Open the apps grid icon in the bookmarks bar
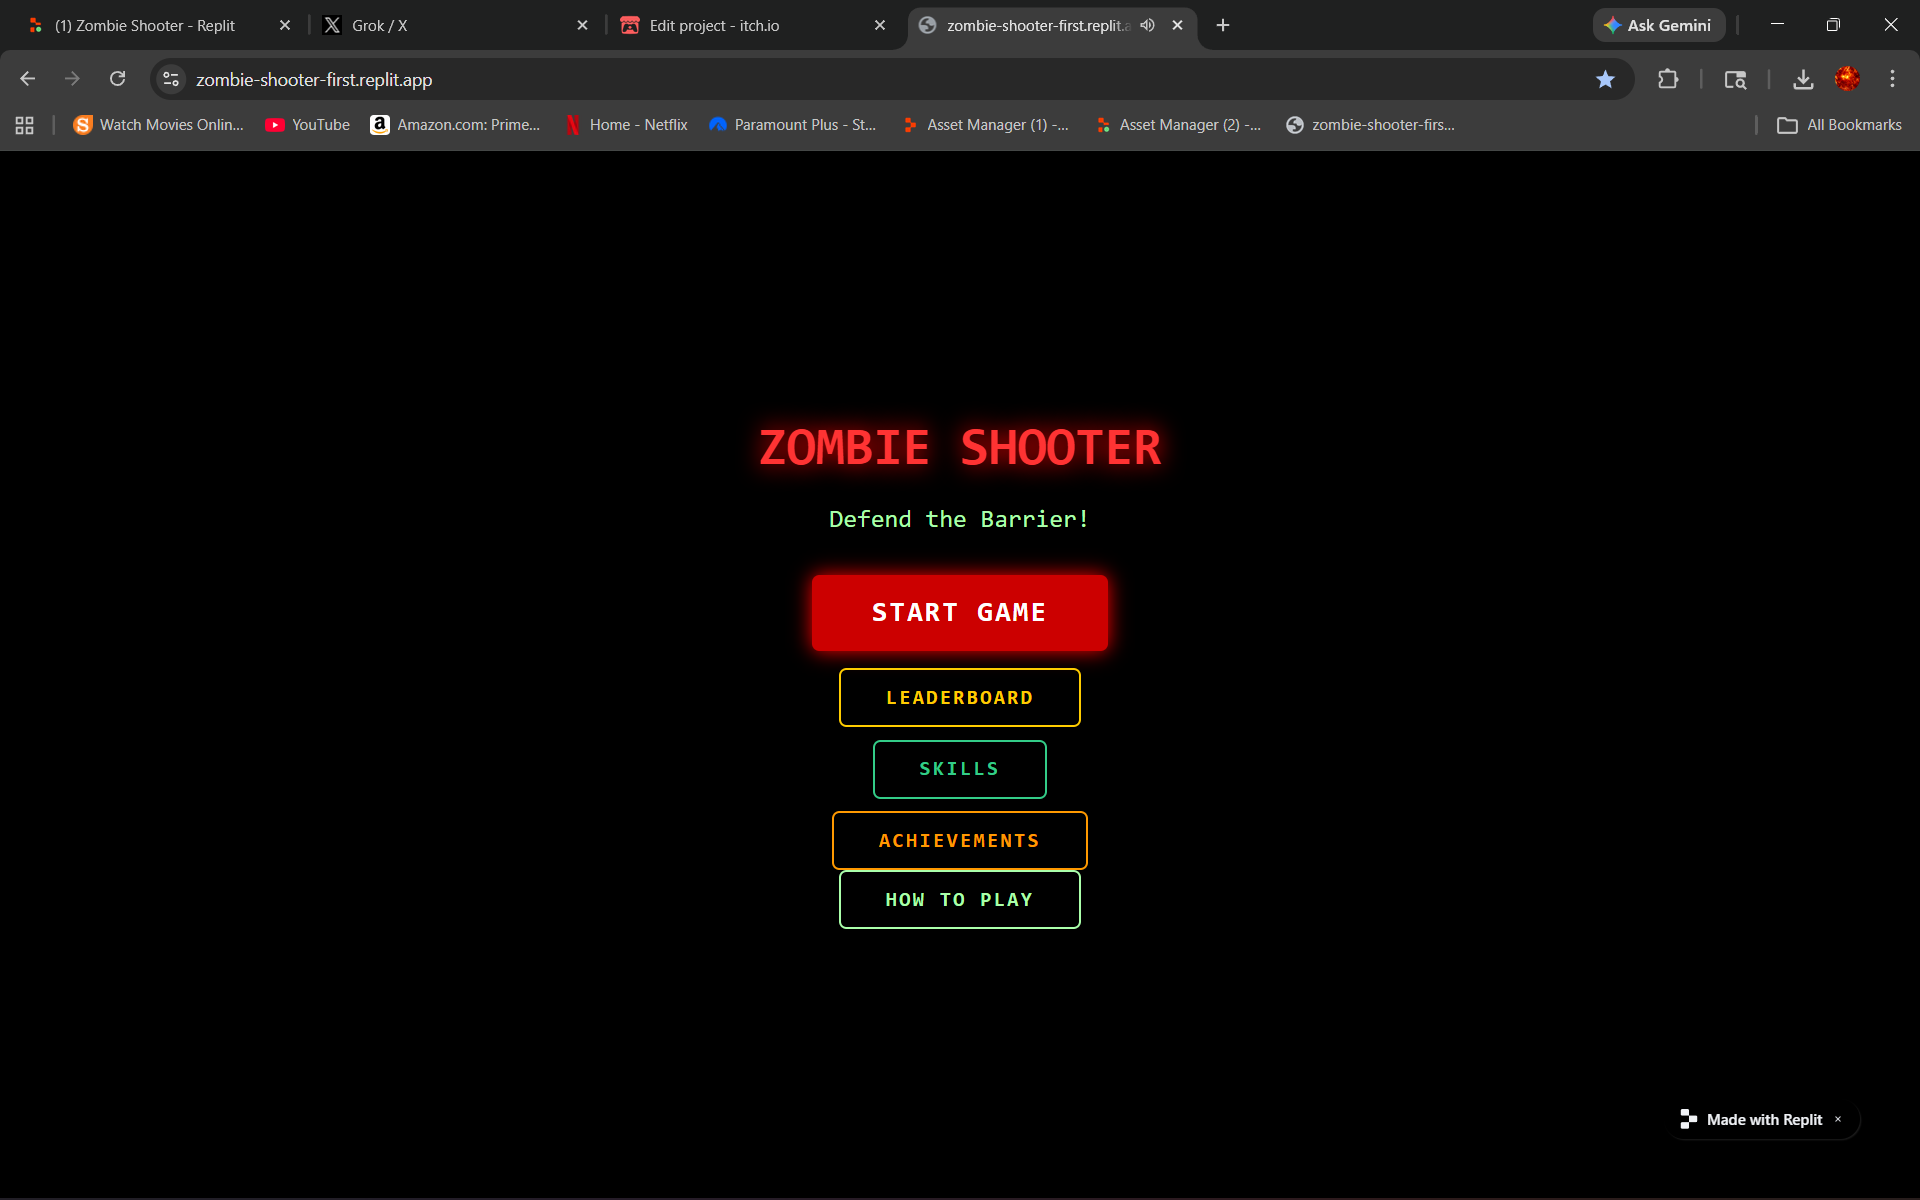 (25, 125)
